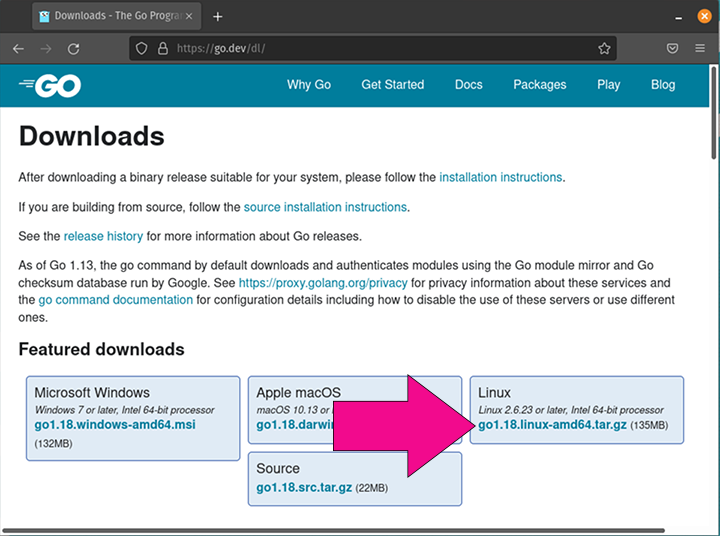Click the Go logo
Viewport: 720px width, 536px height.
pos(50,85)
